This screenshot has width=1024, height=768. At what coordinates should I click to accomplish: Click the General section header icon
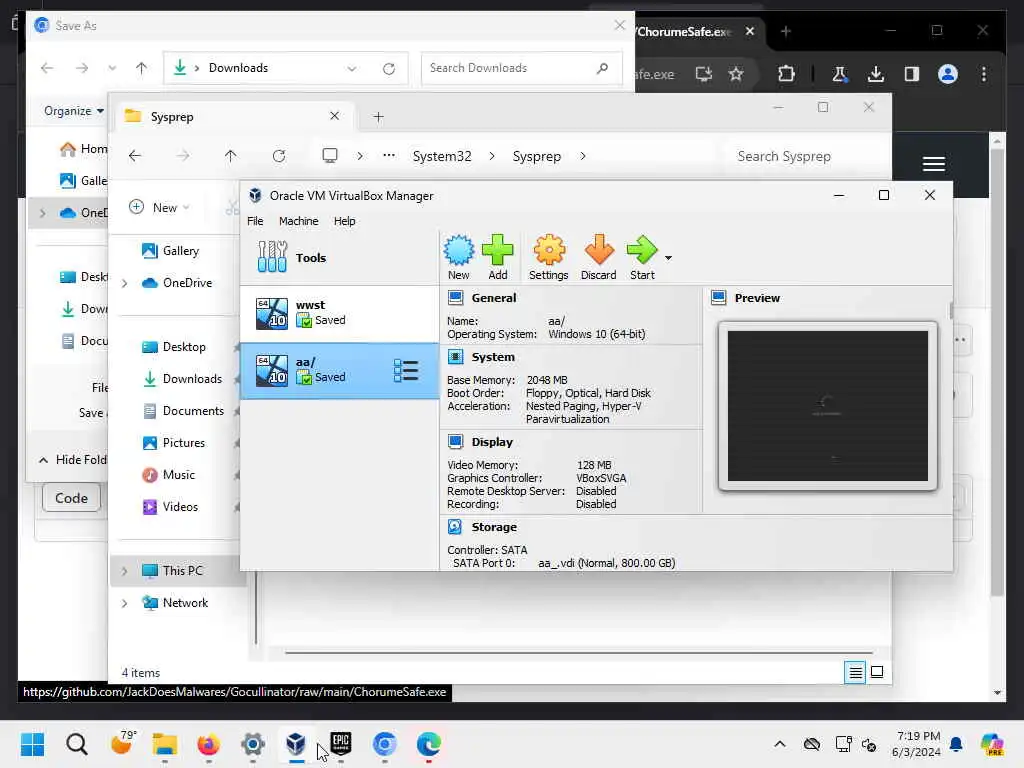[455, 298]
